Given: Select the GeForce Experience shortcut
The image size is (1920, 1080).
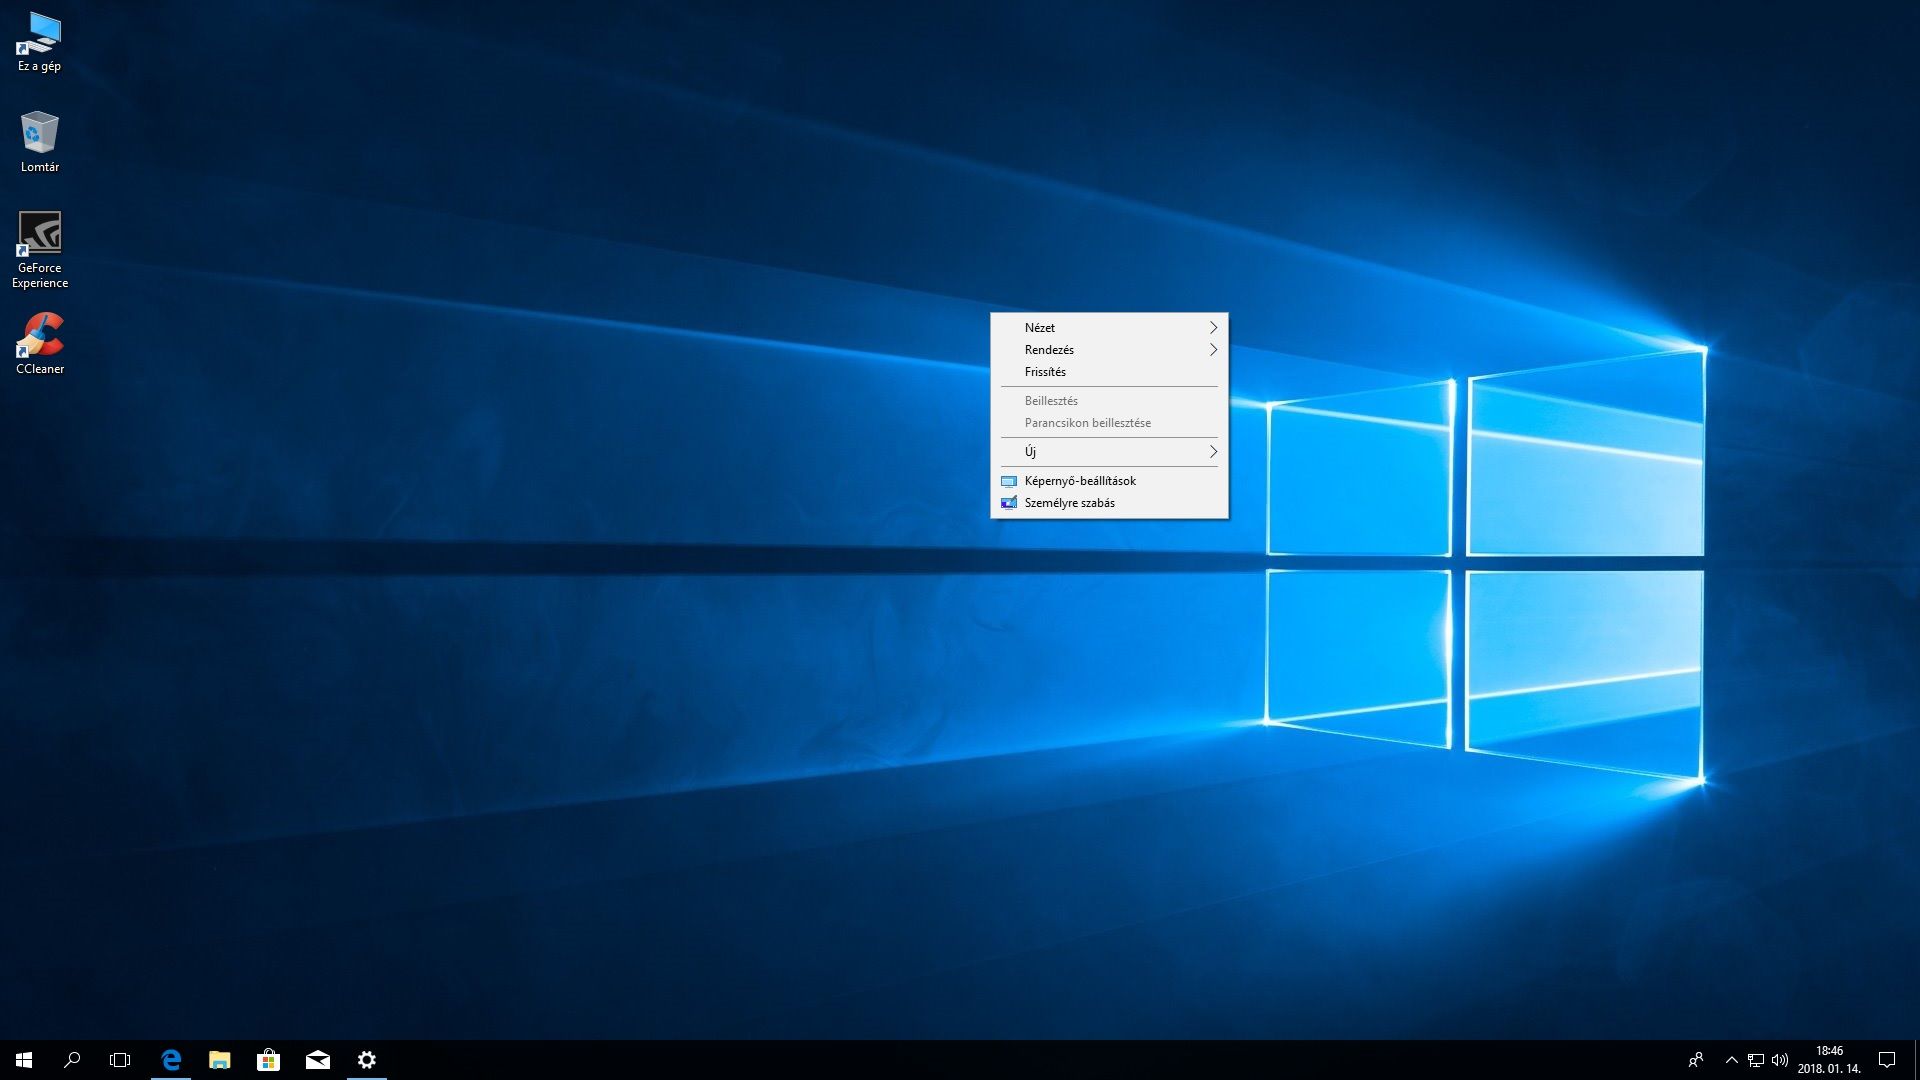Looking at the screenshot, I should 39,250.
